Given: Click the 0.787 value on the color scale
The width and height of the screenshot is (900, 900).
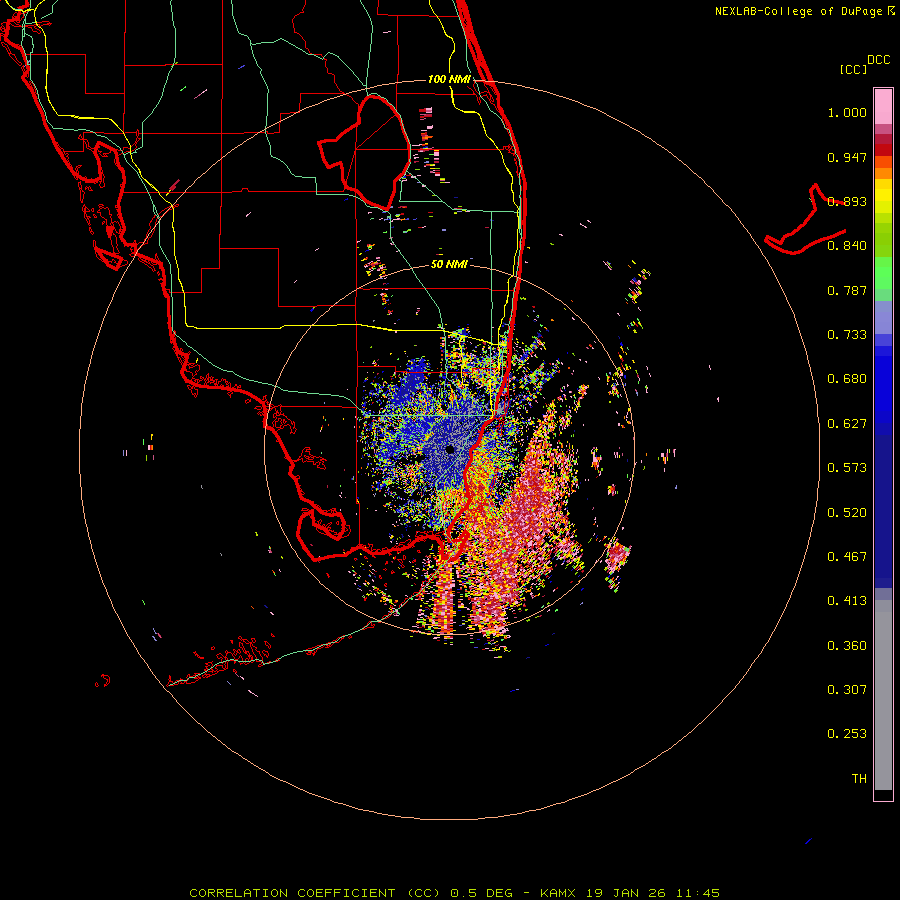Looking at the screenshot, I should tap(847, 290).
